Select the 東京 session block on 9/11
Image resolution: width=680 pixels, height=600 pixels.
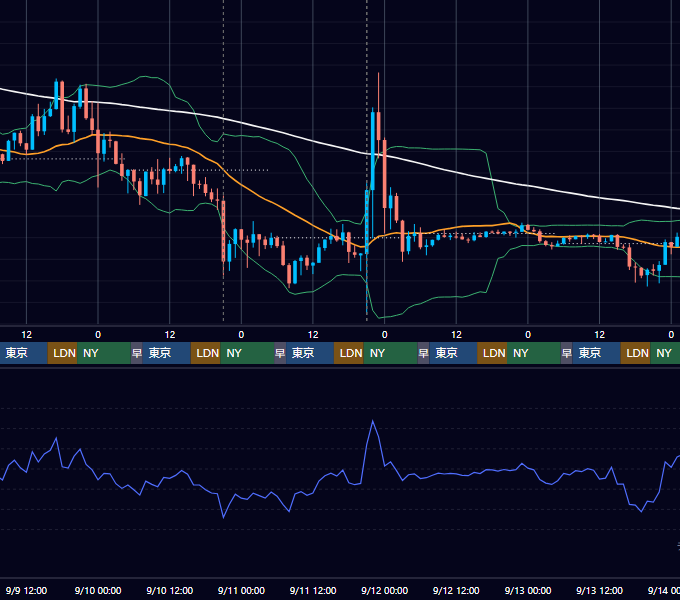(310, 353)
